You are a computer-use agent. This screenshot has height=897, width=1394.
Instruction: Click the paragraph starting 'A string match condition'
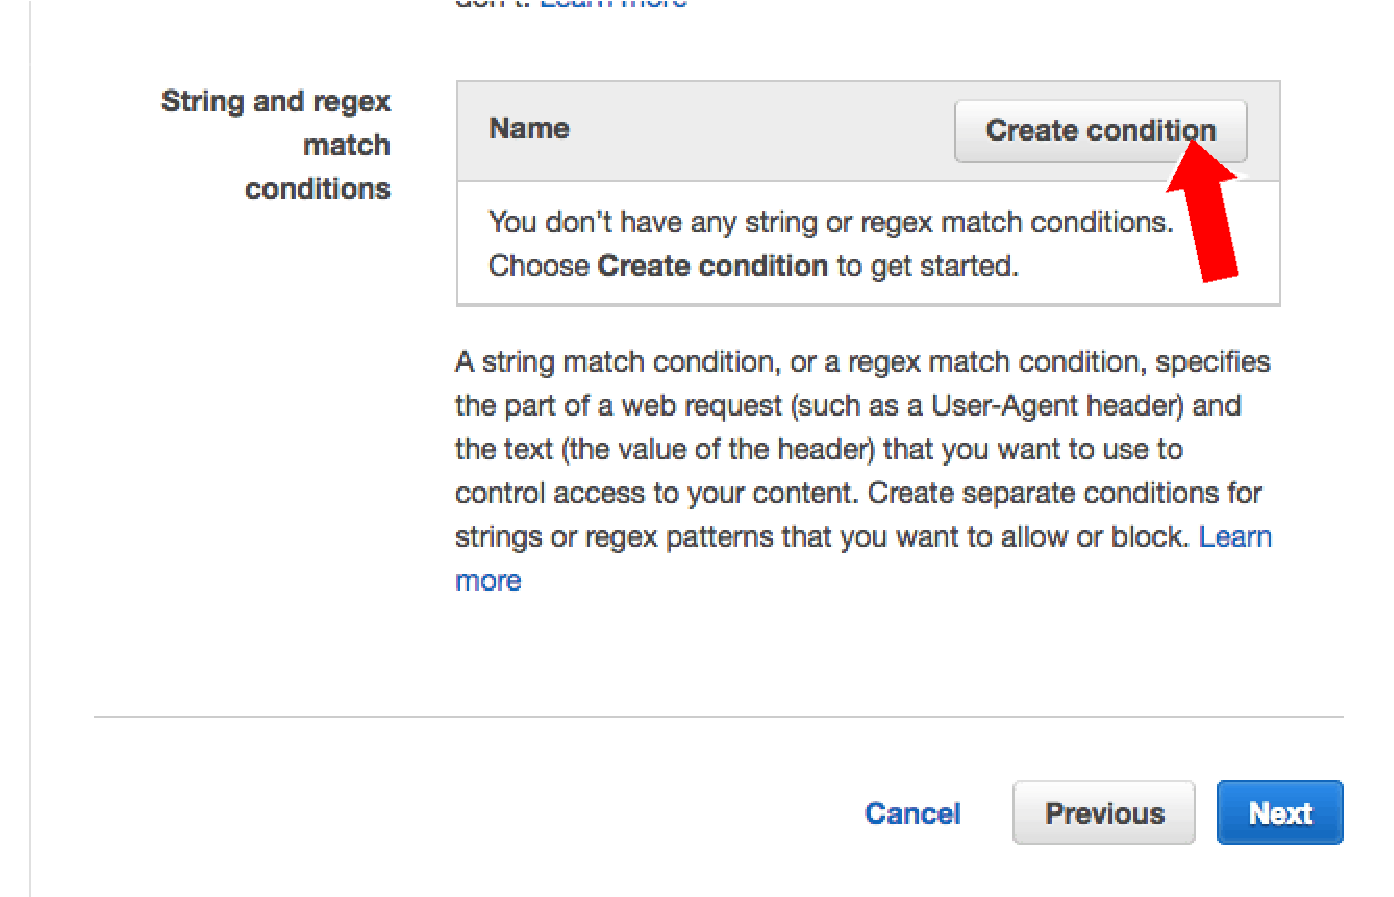[863, 471]
